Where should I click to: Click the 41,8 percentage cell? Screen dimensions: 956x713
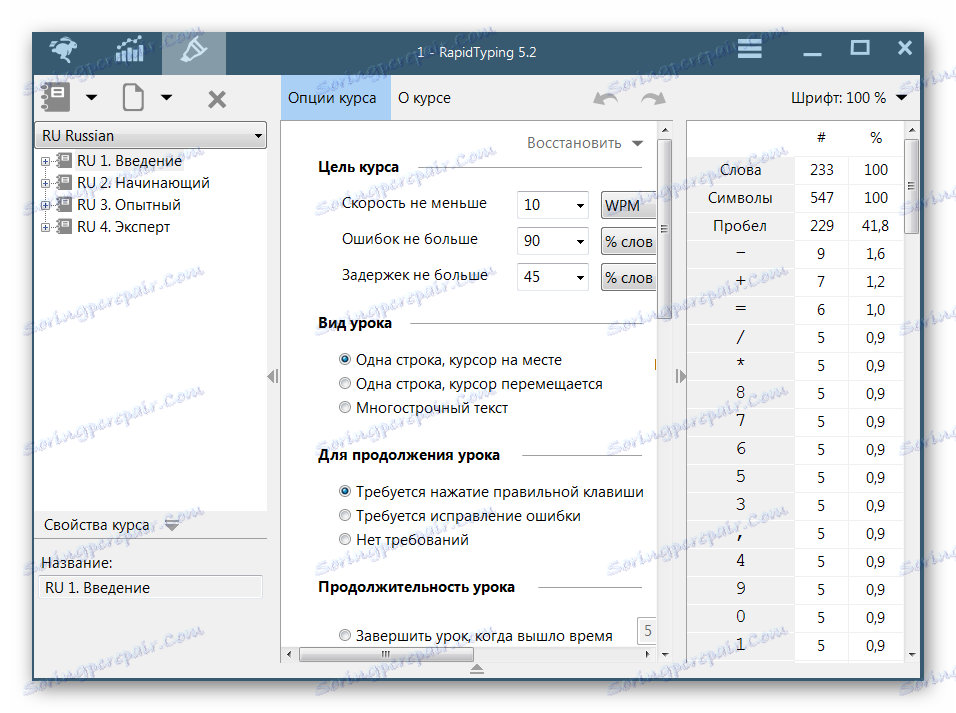876,226
